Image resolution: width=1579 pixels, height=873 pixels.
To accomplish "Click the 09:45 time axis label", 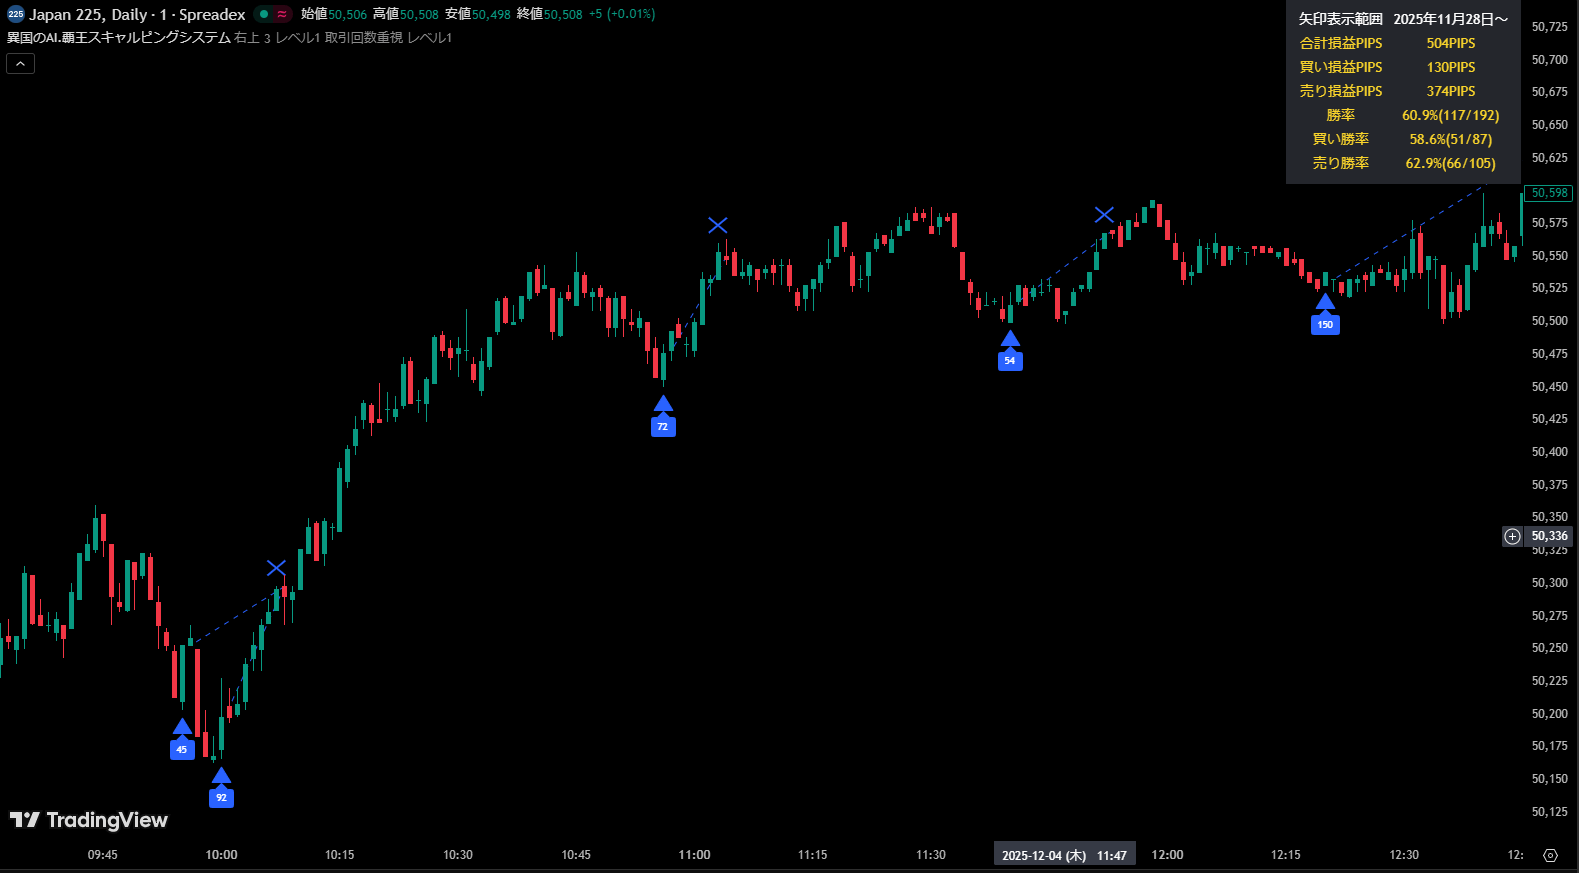I will click(x=103, y=855).
